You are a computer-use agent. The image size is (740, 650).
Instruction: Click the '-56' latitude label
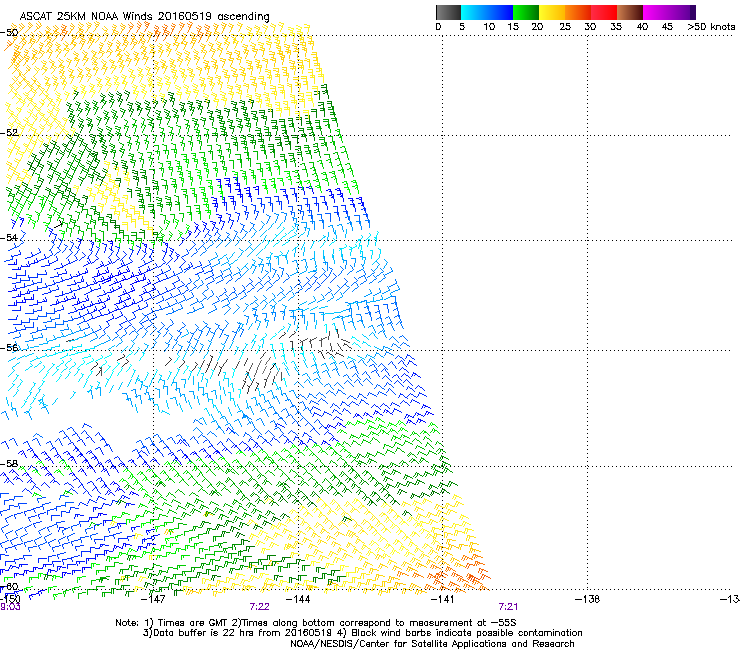click(9, 347)
